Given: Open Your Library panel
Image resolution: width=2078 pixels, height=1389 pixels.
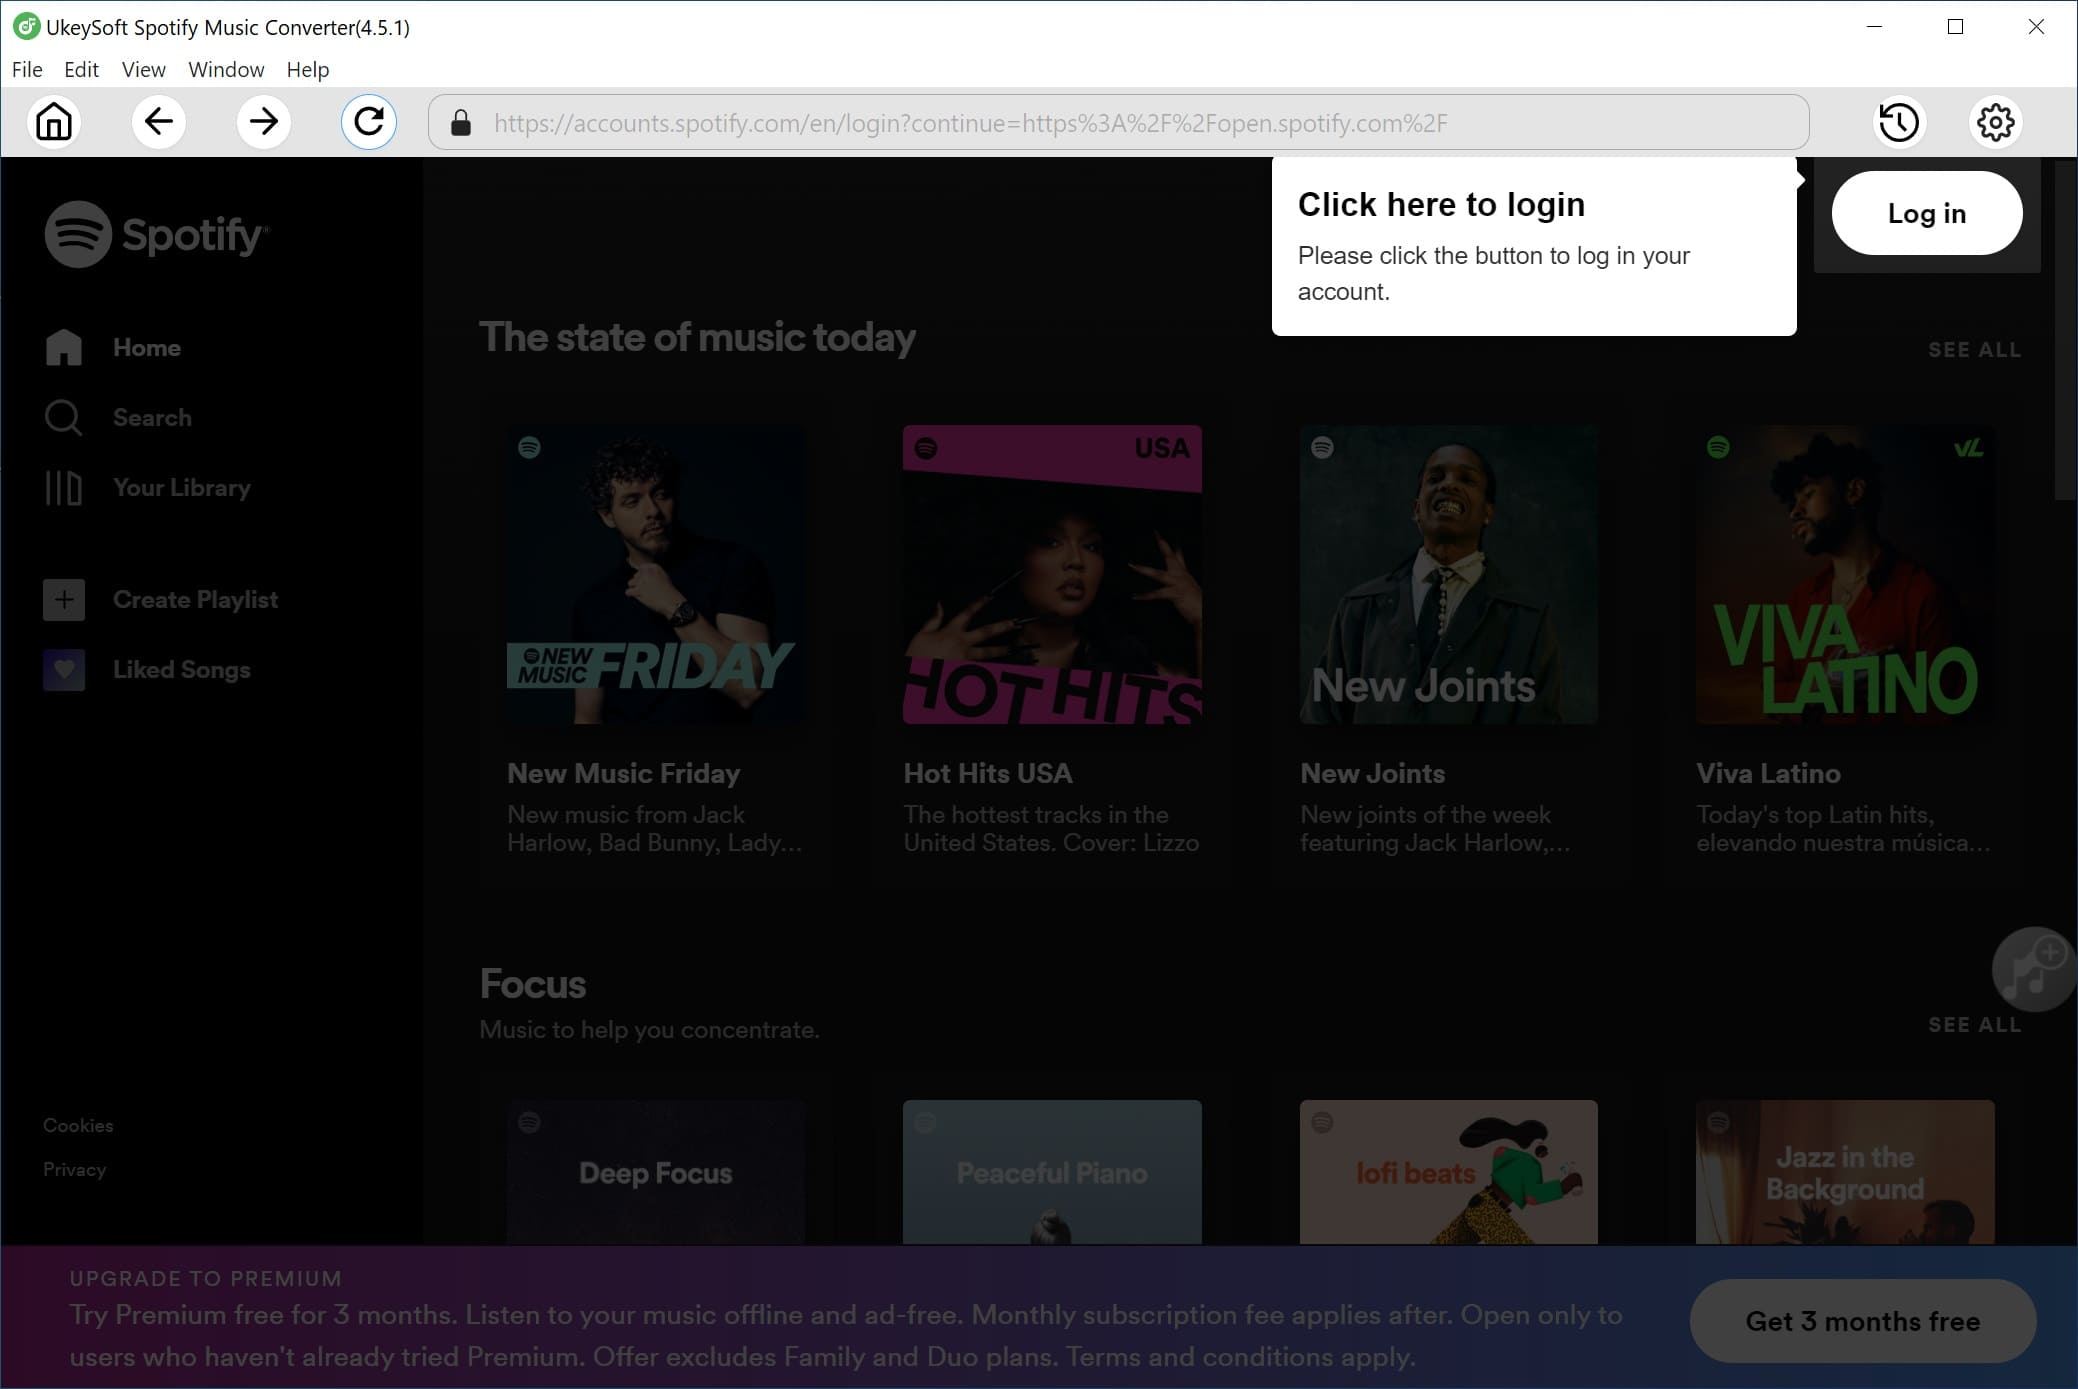Looking at the screenshot, I should [x=181, y=488].
